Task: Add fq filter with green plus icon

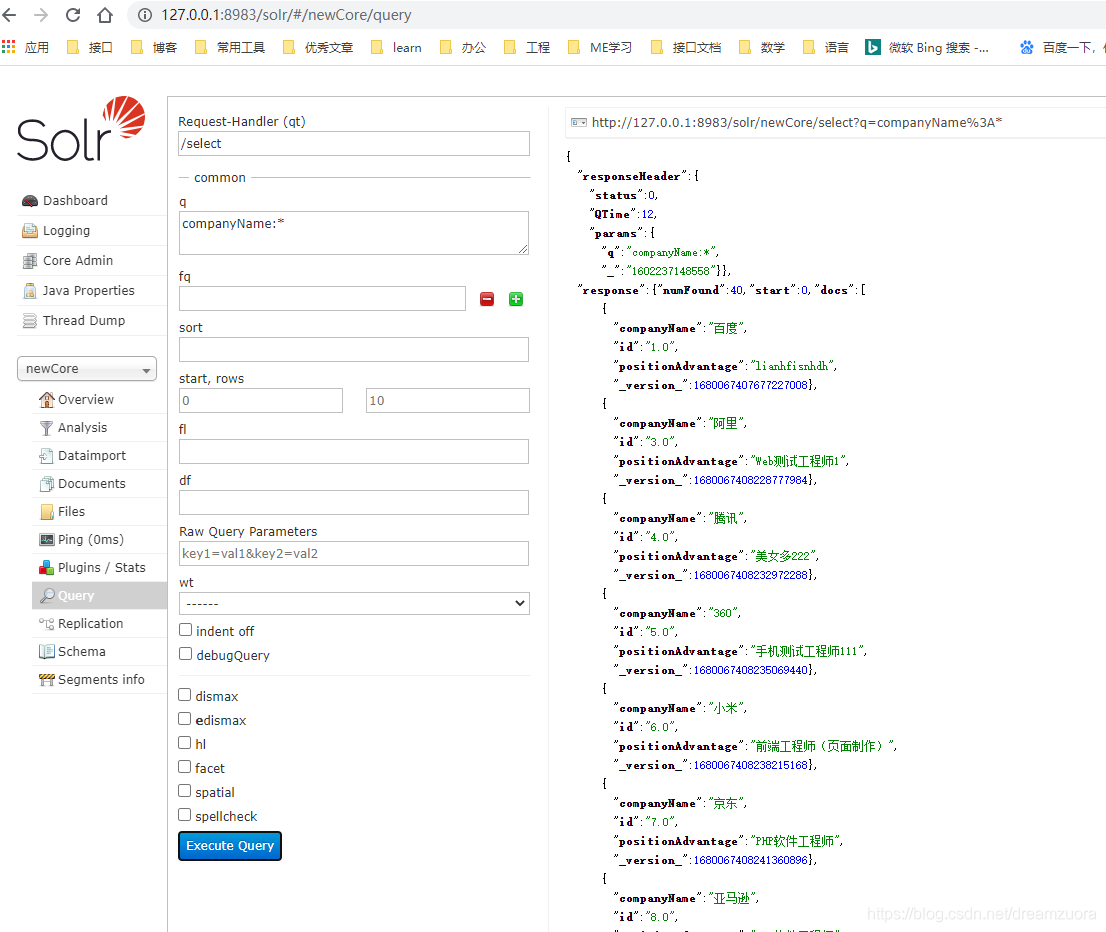Action: coord(516,299)
